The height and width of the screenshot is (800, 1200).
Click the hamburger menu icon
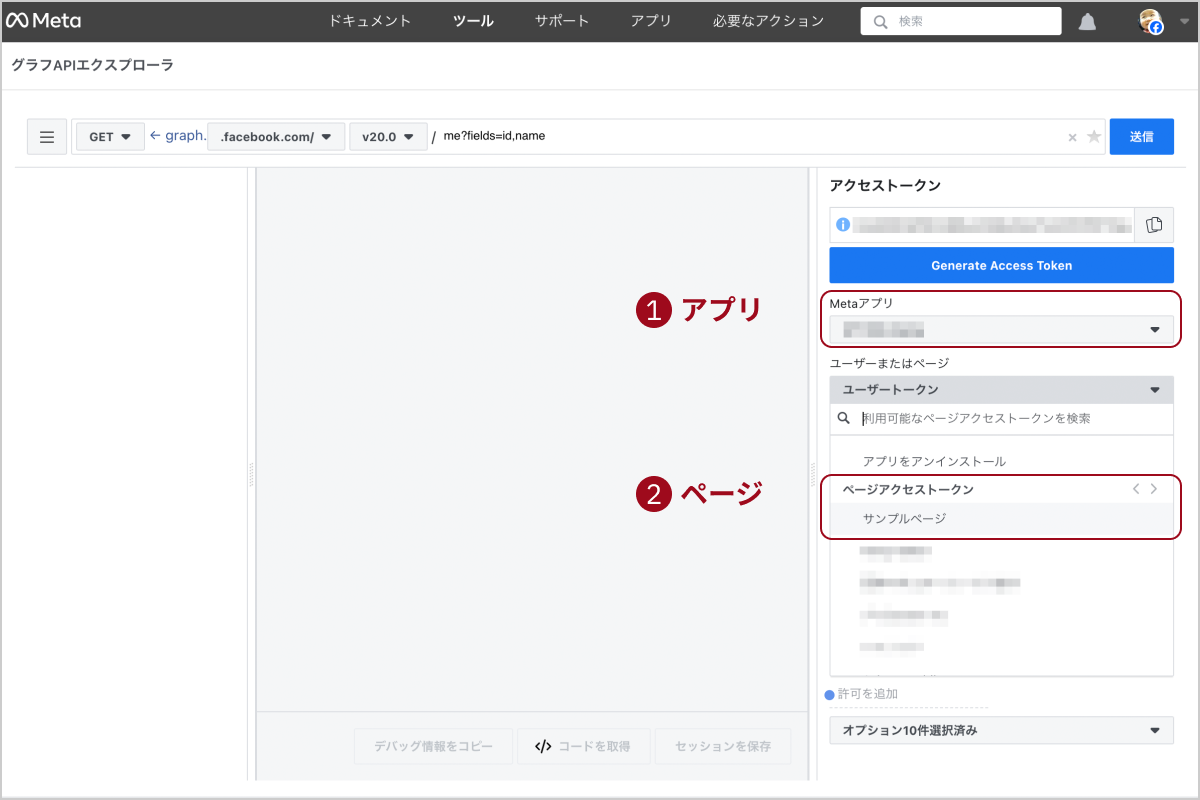(x=47, y=137)
